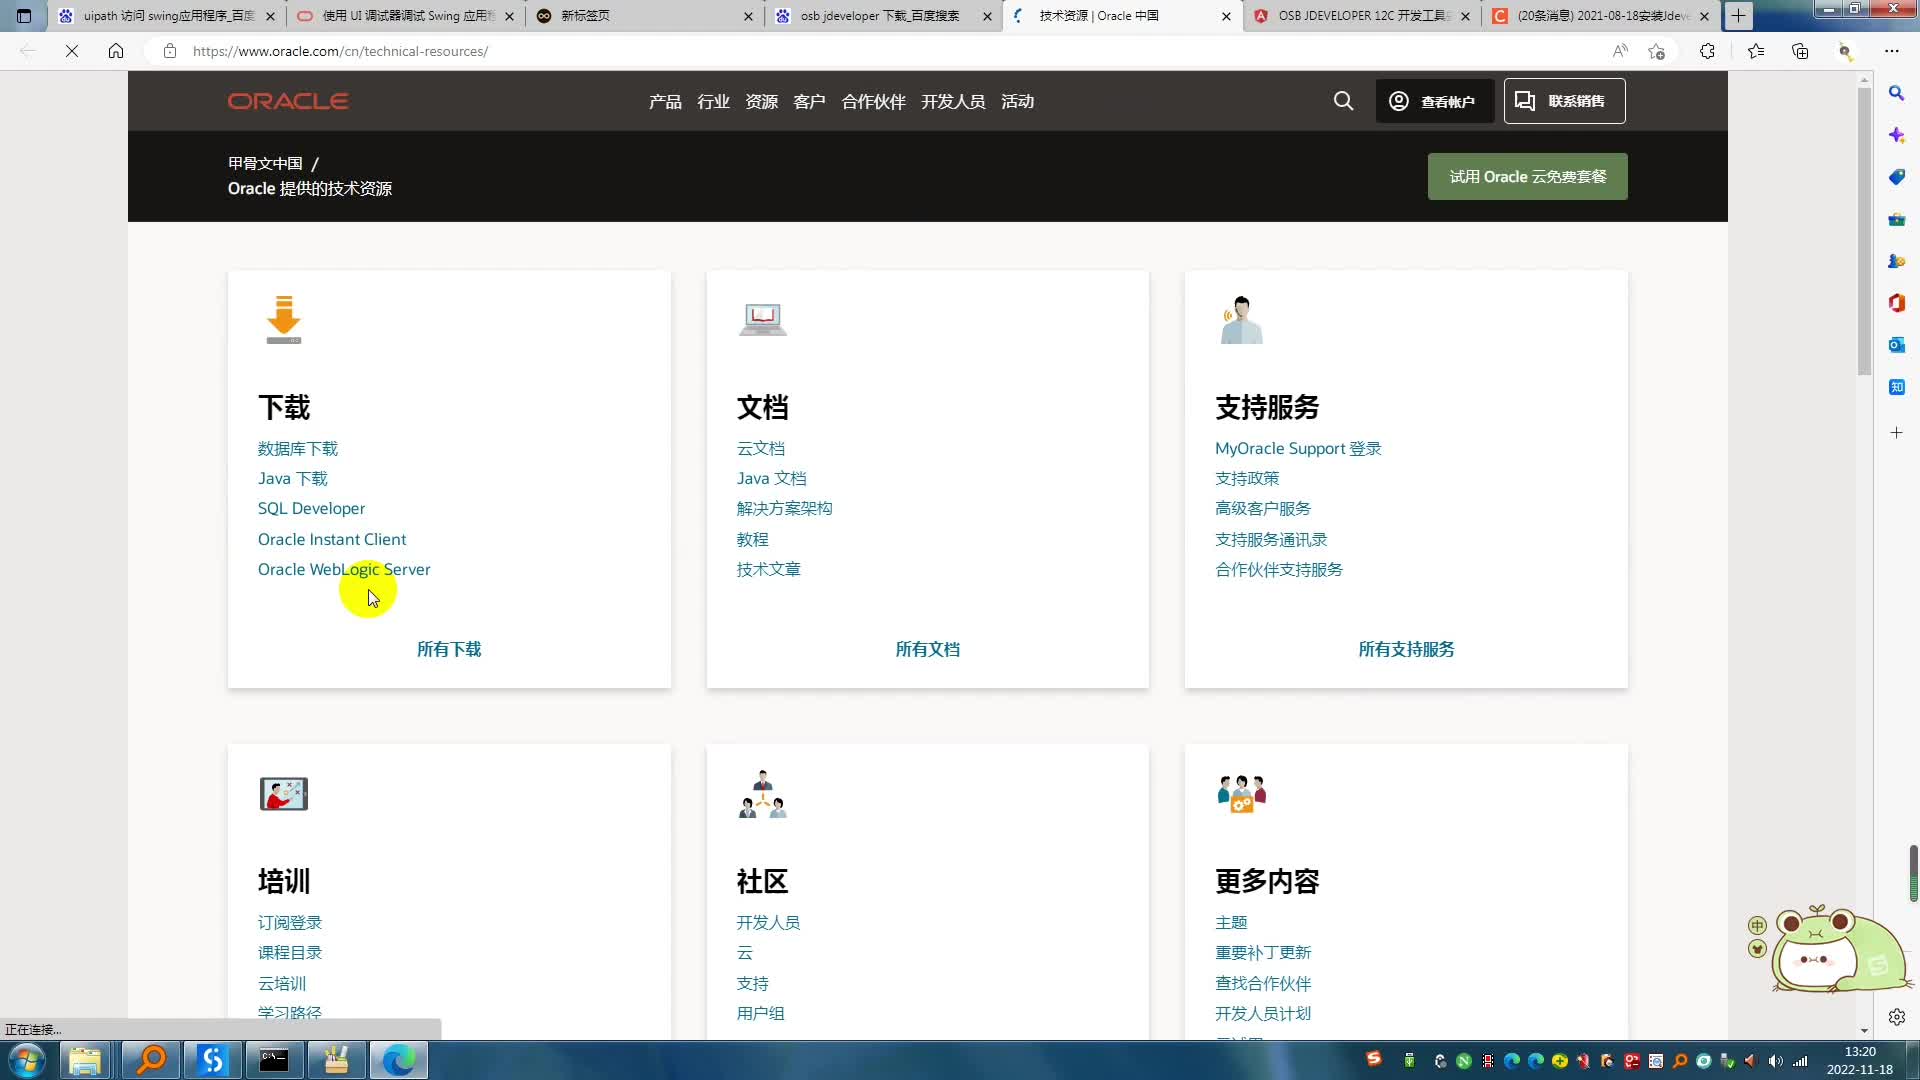Click the documentation laptop card icon
This screenshot has height=1080, width=1920.
point(763,320)
